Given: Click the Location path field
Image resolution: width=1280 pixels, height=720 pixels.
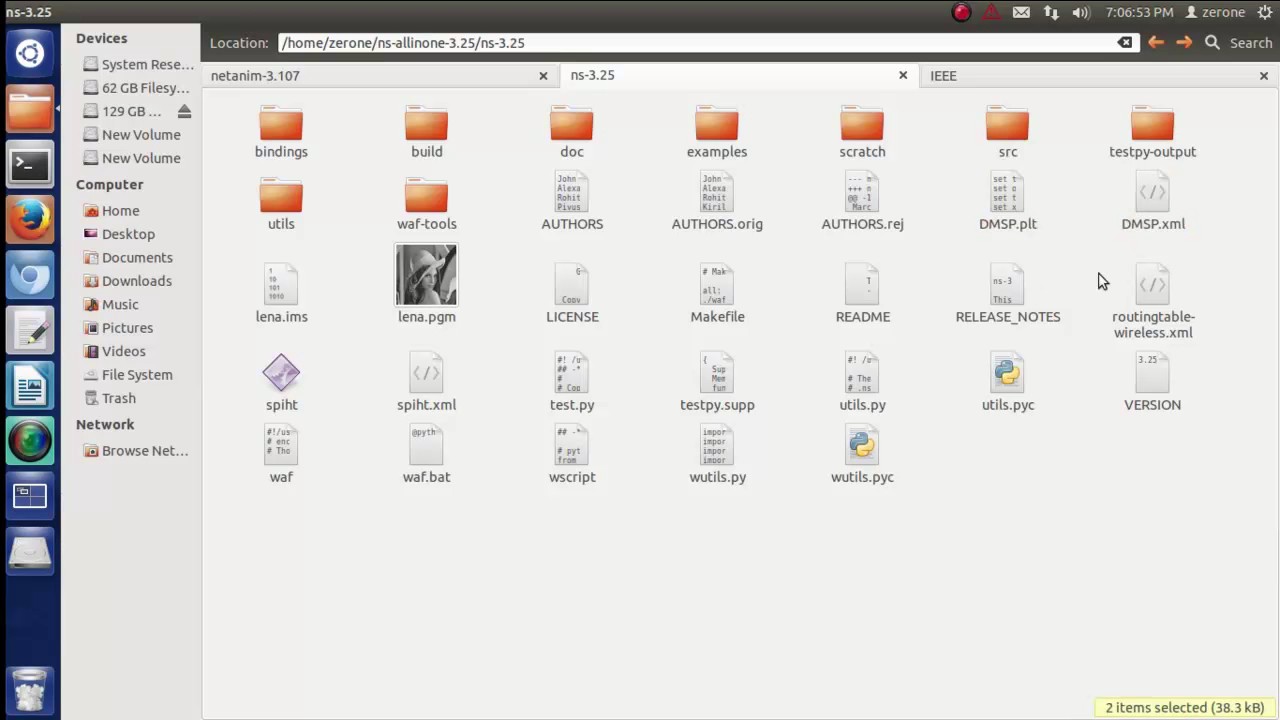Looking at the screenshot, I should pyautogui.click(x=710, y=43).
